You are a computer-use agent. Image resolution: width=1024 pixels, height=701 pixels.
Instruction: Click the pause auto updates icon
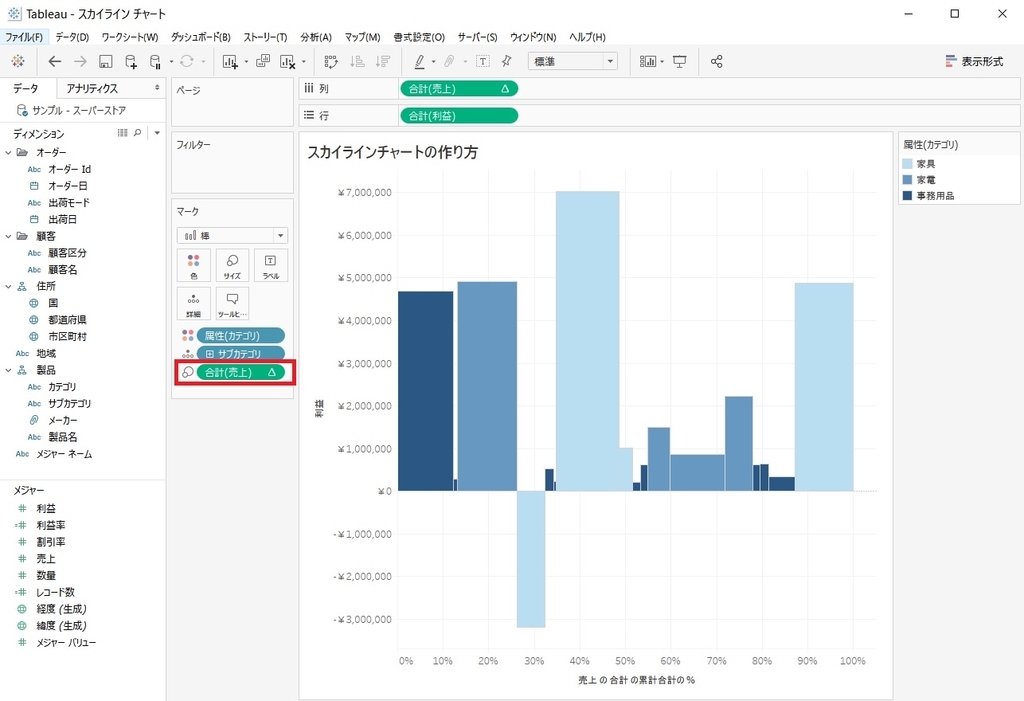pyautogui.click(x=155, y=61)
